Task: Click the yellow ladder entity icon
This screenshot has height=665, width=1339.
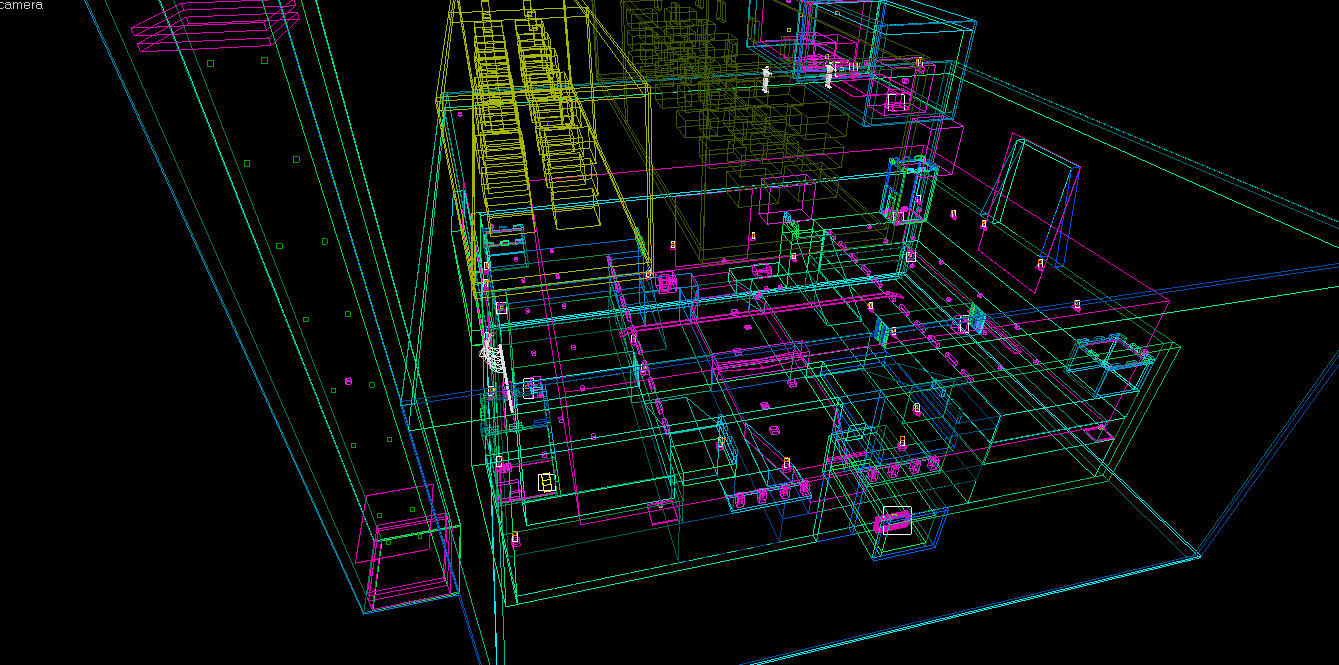Action: pos(545,483)
